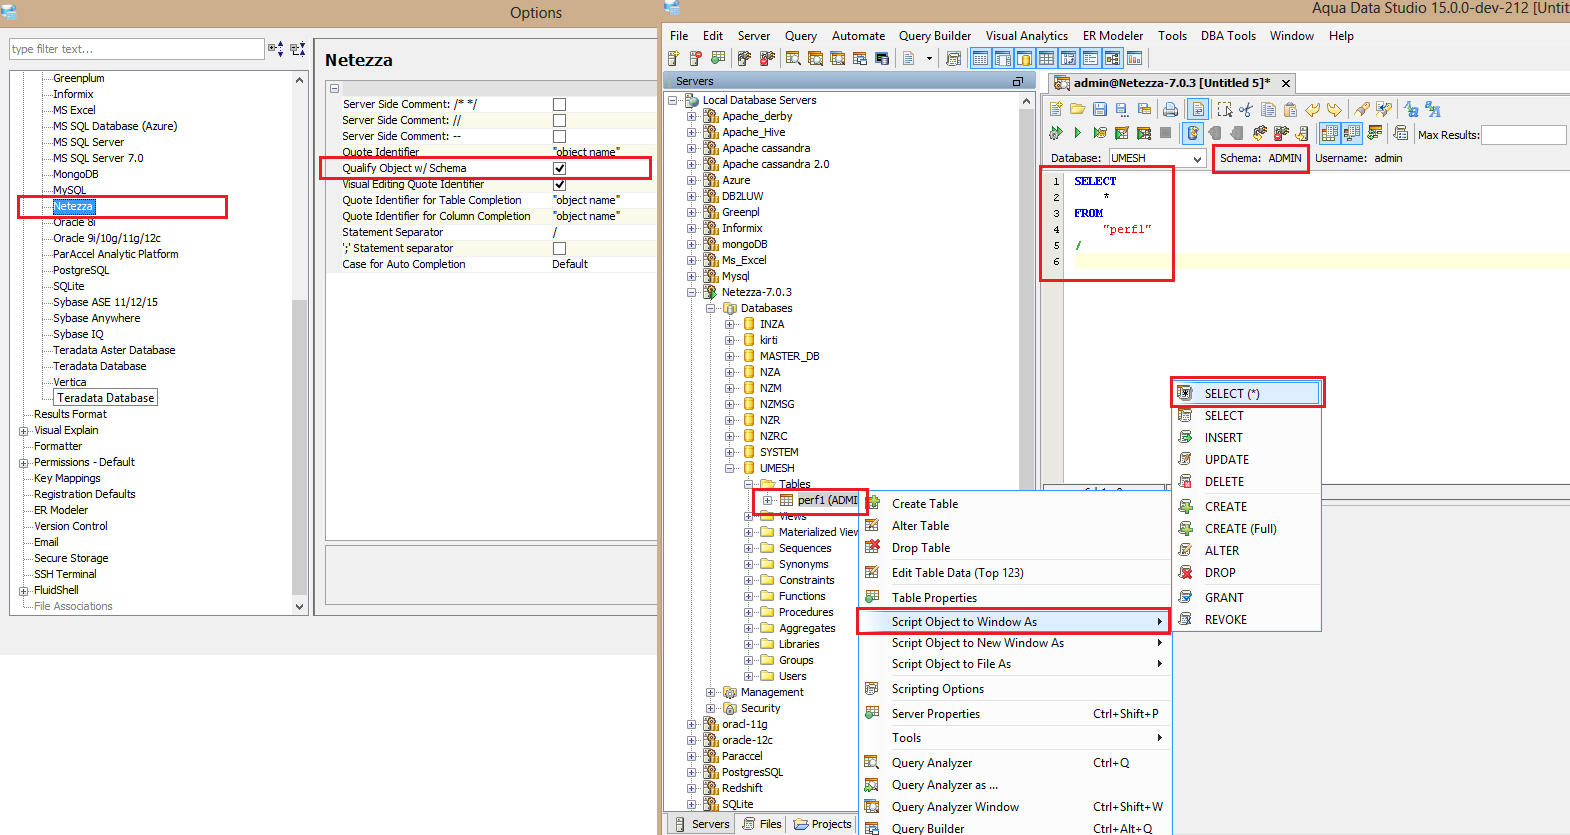
Task: Click the select-all dashed rectangle icon
Action: 1225,109
